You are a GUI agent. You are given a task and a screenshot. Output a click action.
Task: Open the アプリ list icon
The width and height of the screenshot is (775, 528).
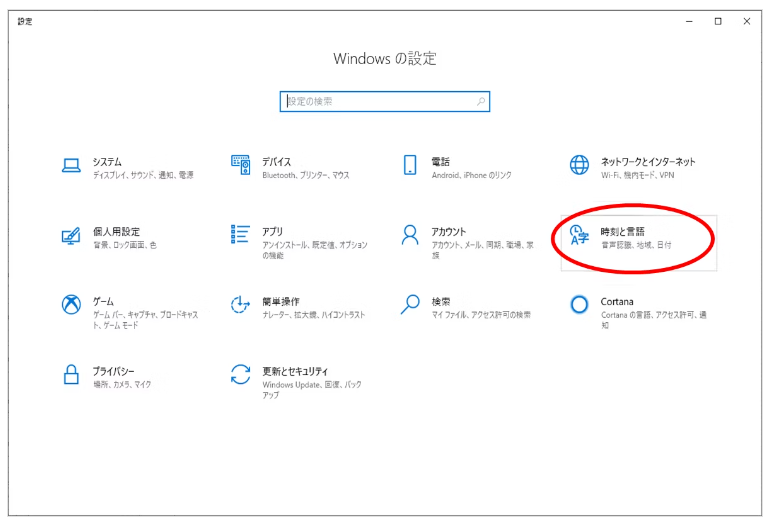[240, 235]
